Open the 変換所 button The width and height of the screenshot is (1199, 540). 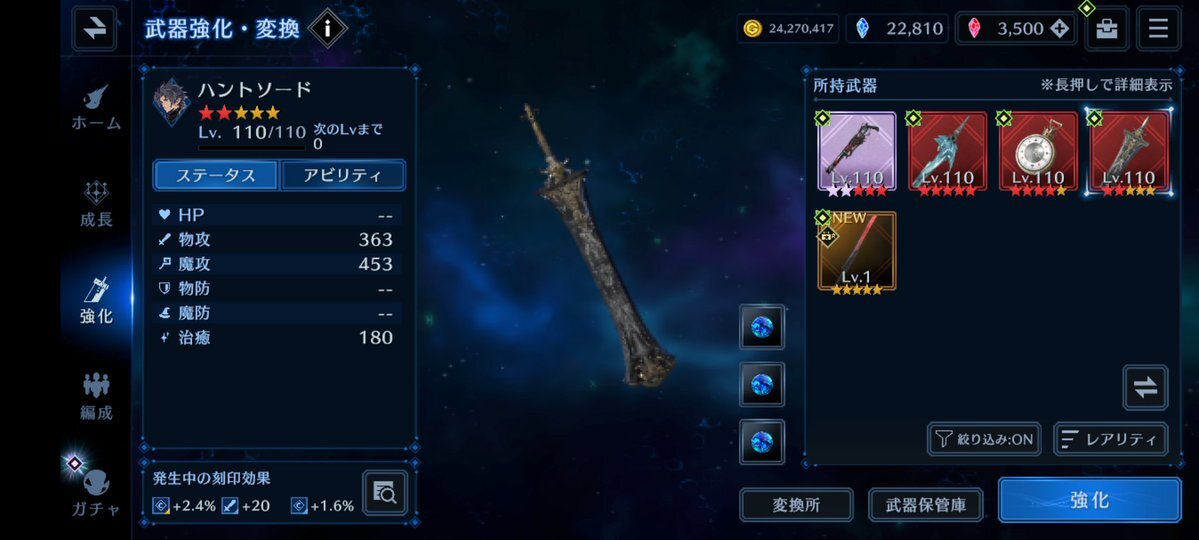coord(796,505)
